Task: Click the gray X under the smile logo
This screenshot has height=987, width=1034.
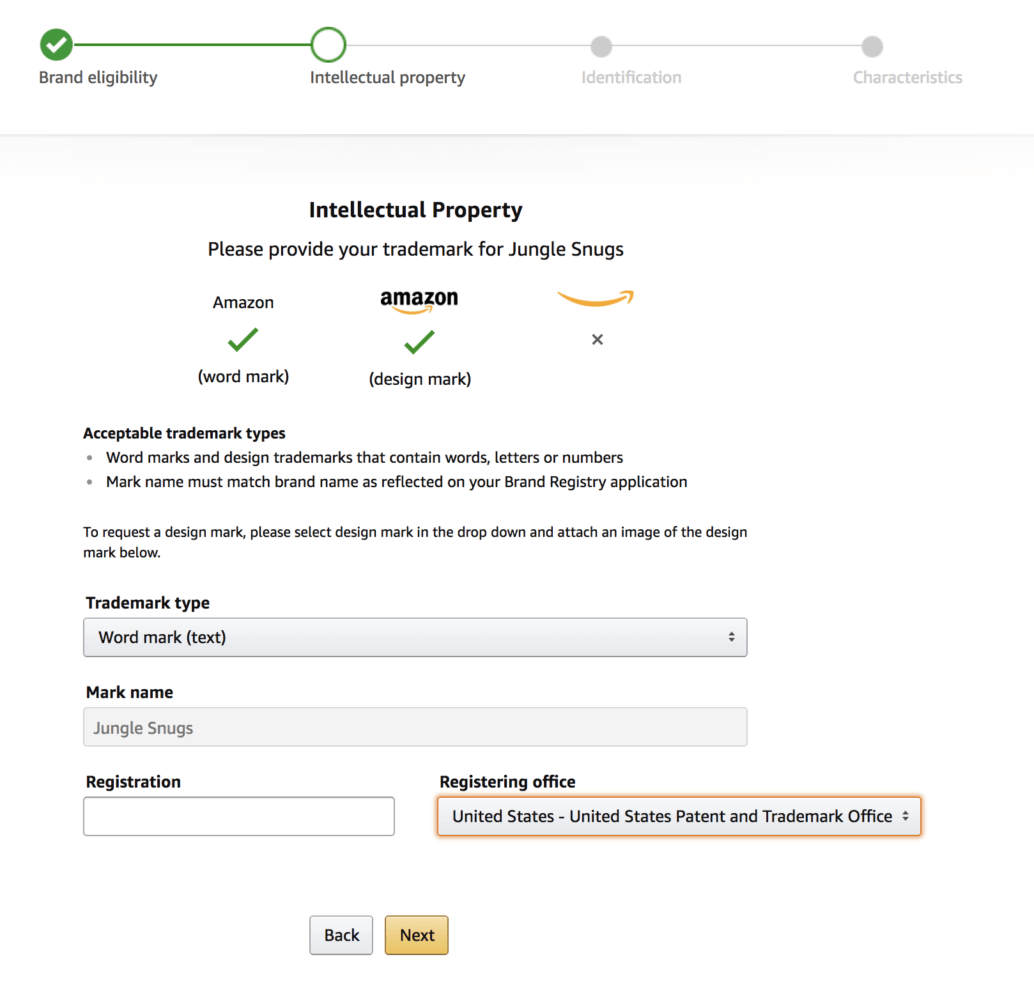Action: (x=596, y=339)
